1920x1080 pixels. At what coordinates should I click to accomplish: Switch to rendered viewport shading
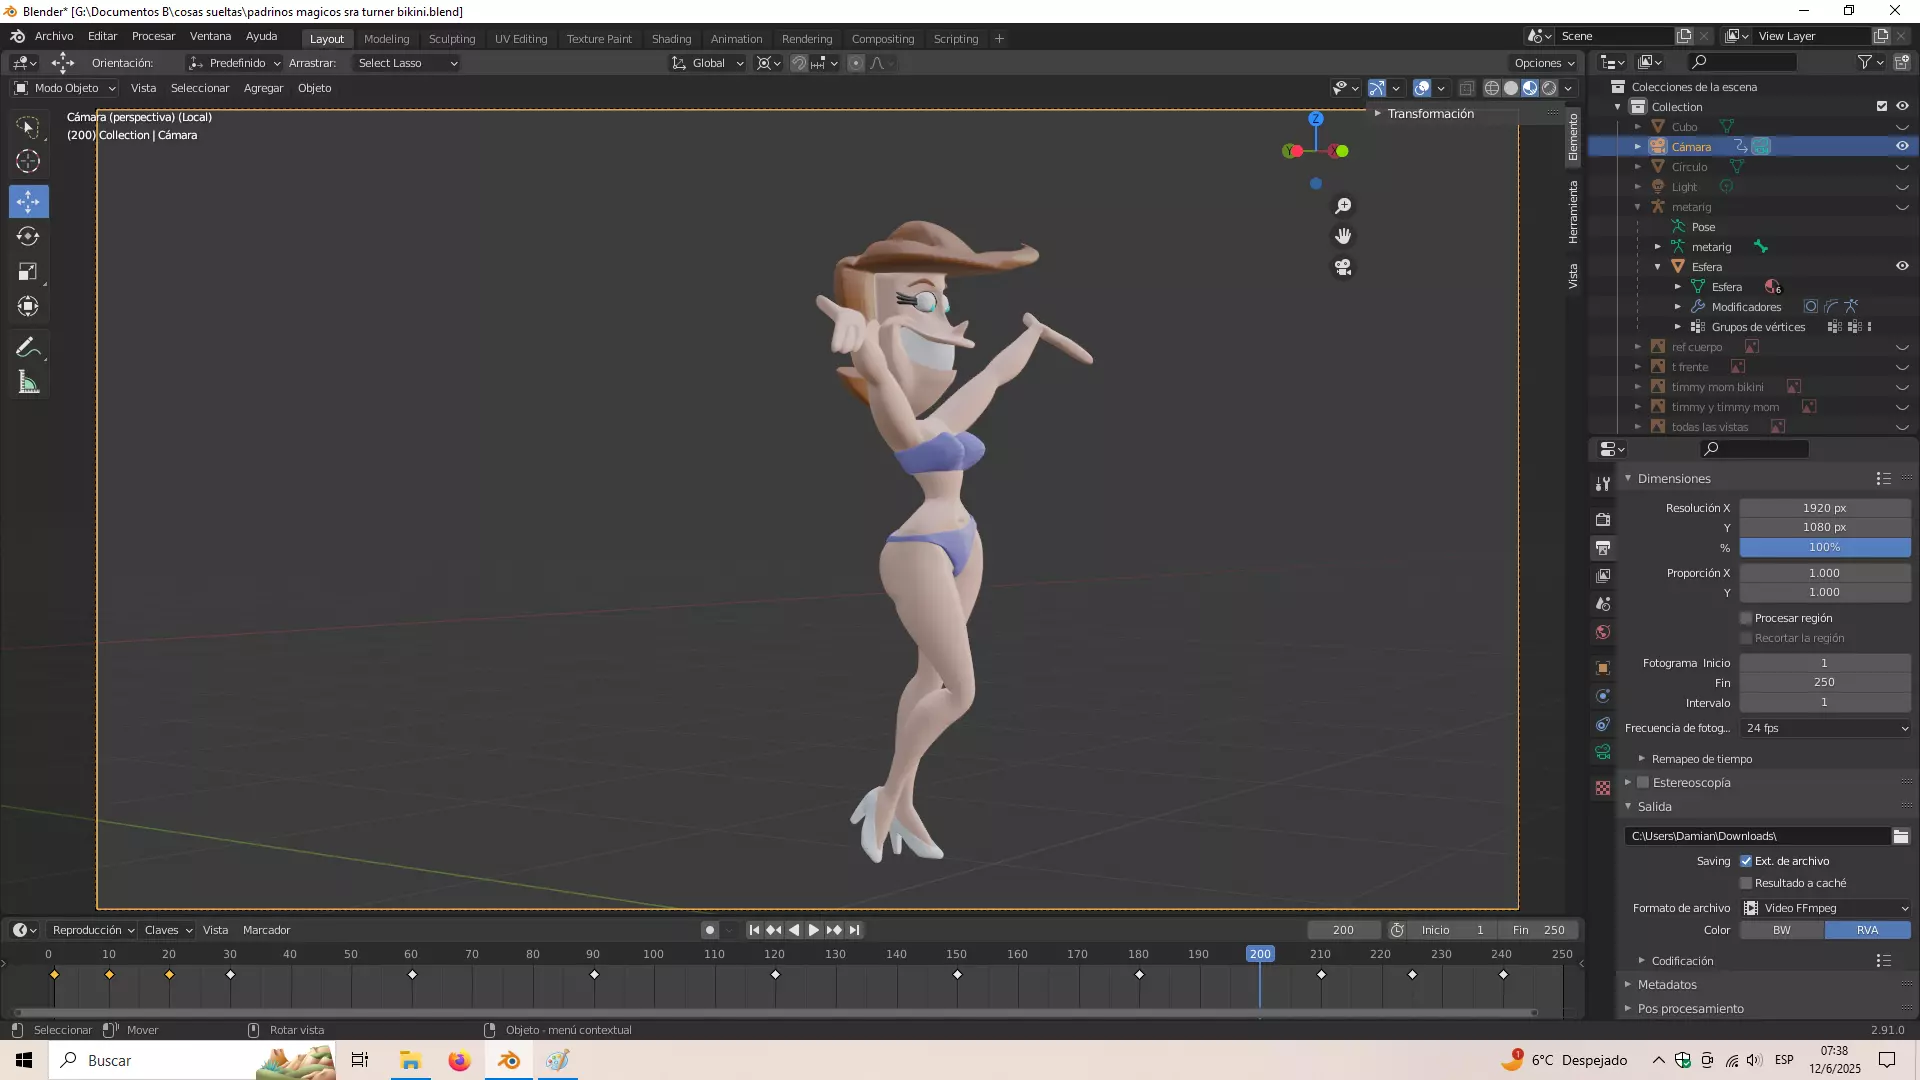[1549, 88]
